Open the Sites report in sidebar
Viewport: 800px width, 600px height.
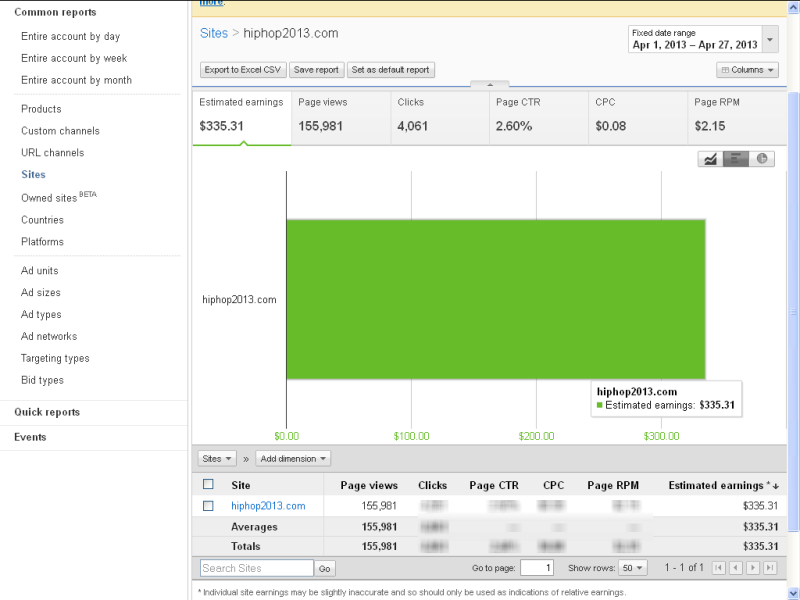[33, 174]
